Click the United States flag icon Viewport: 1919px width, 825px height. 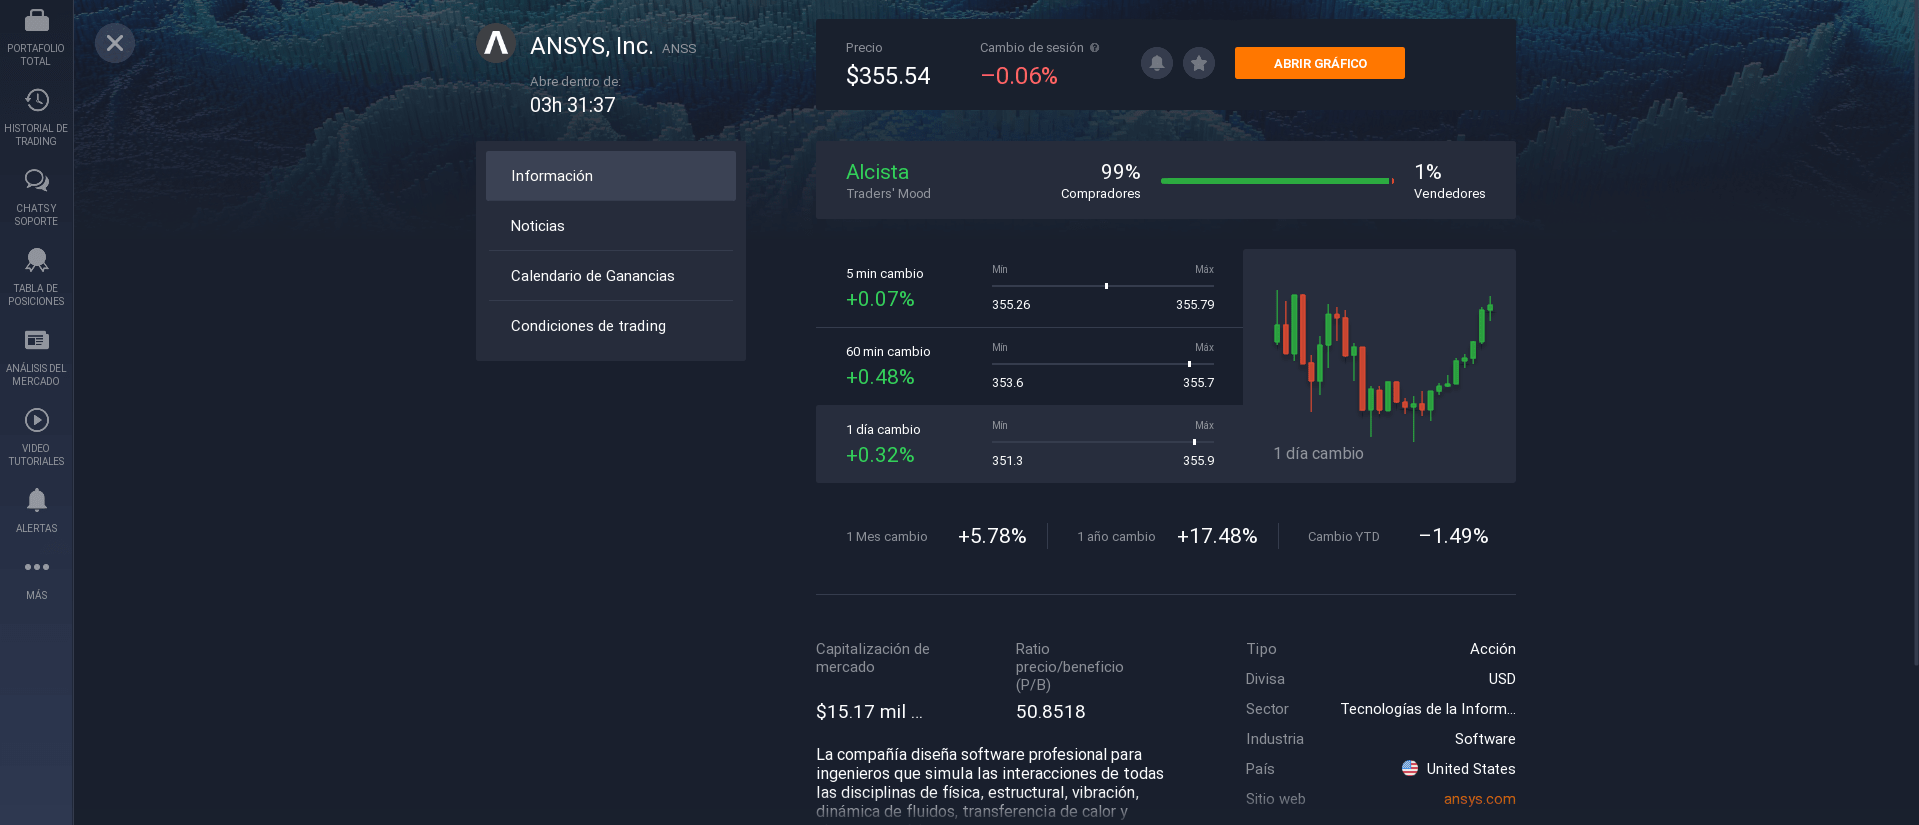tap(1410, 769)
